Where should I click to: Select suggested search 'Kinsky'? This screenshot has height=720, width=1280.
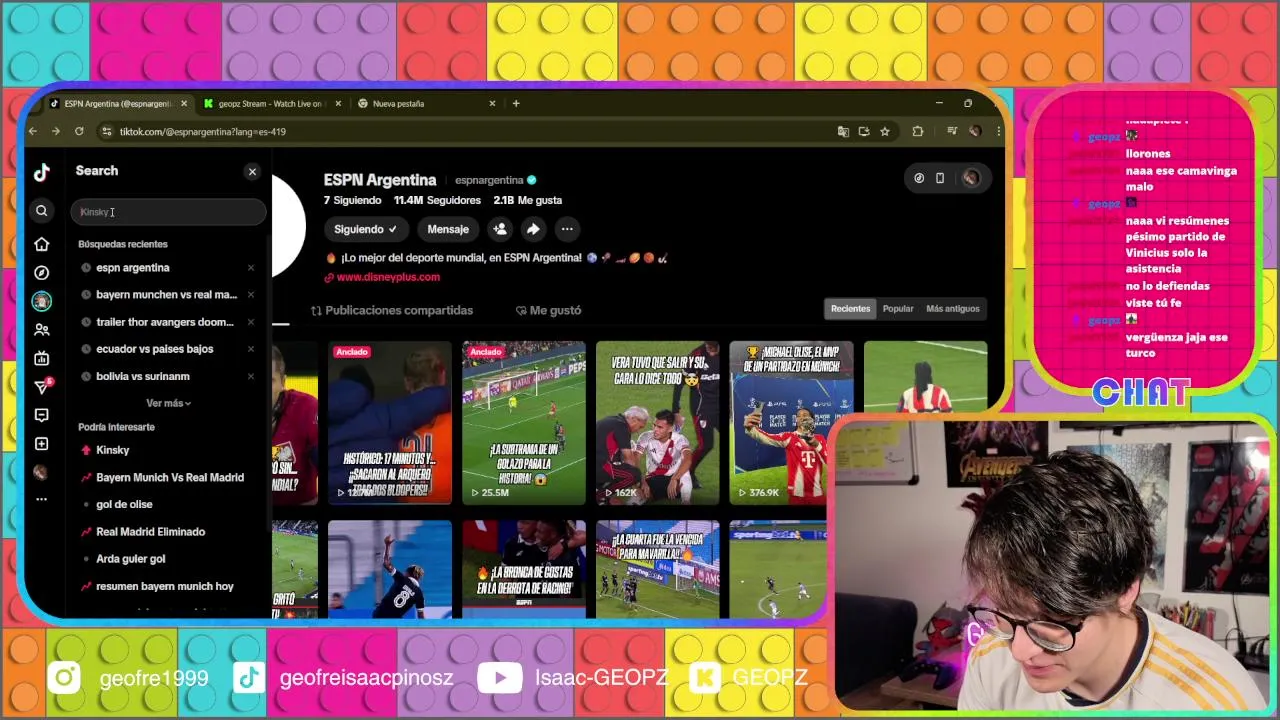click(x=112, y=450)
